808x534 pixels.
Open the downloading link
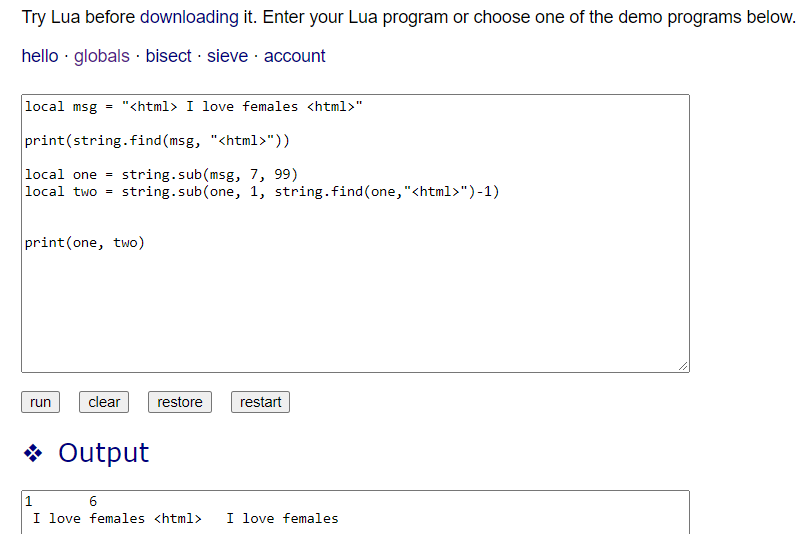tap(189, 17)
